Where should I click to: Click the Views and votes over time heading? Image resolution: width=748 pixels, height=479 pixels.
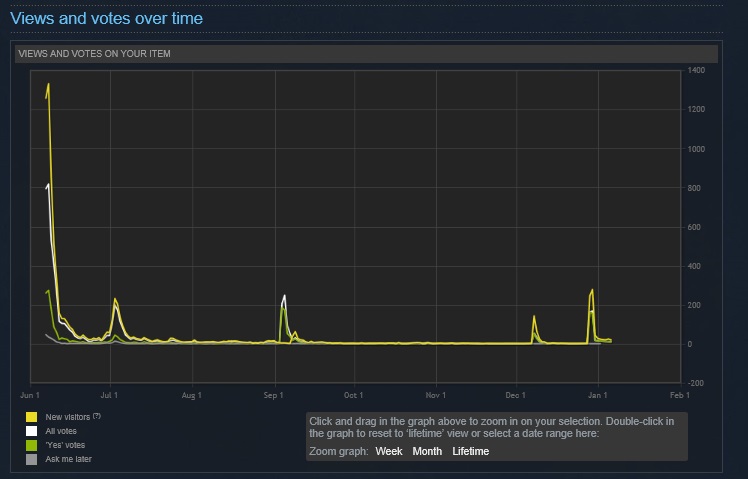tap(106, 18)
